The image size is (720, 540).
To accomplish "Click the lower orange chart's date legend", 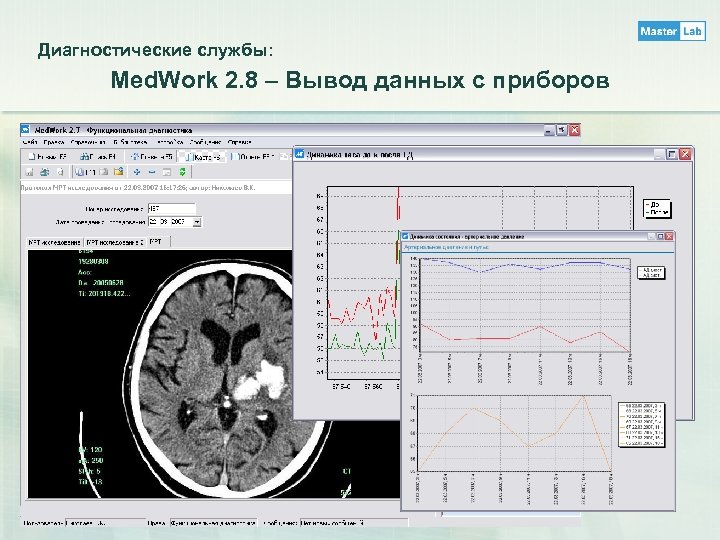I will coord(641,425).
